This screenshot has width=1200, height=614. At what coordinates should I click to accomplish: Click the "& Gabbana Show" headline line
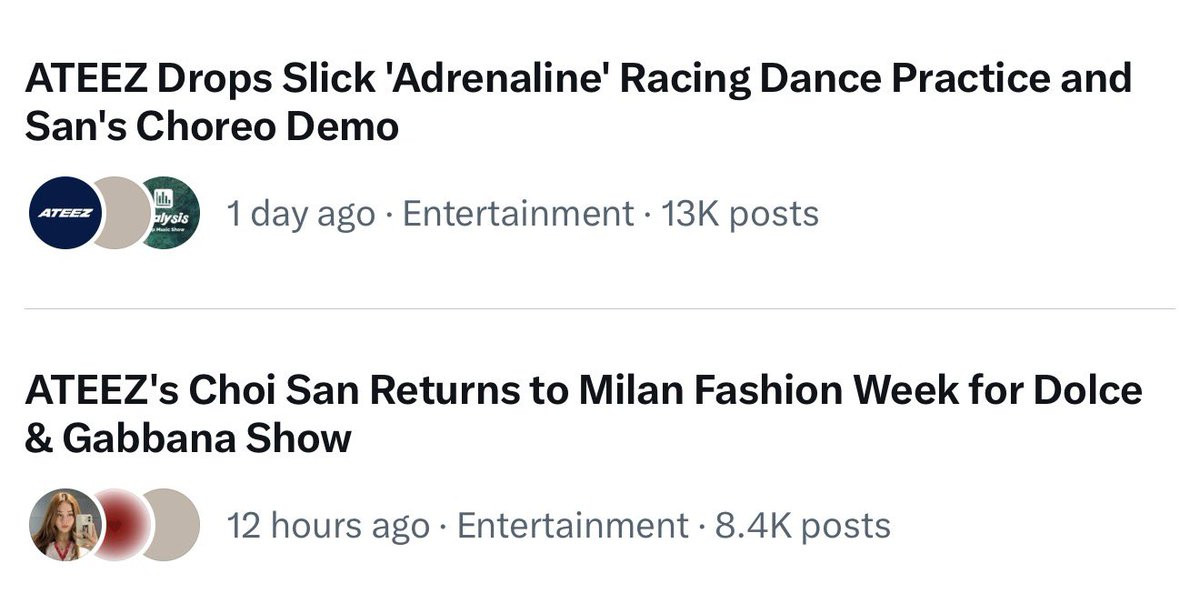point(189,438)
